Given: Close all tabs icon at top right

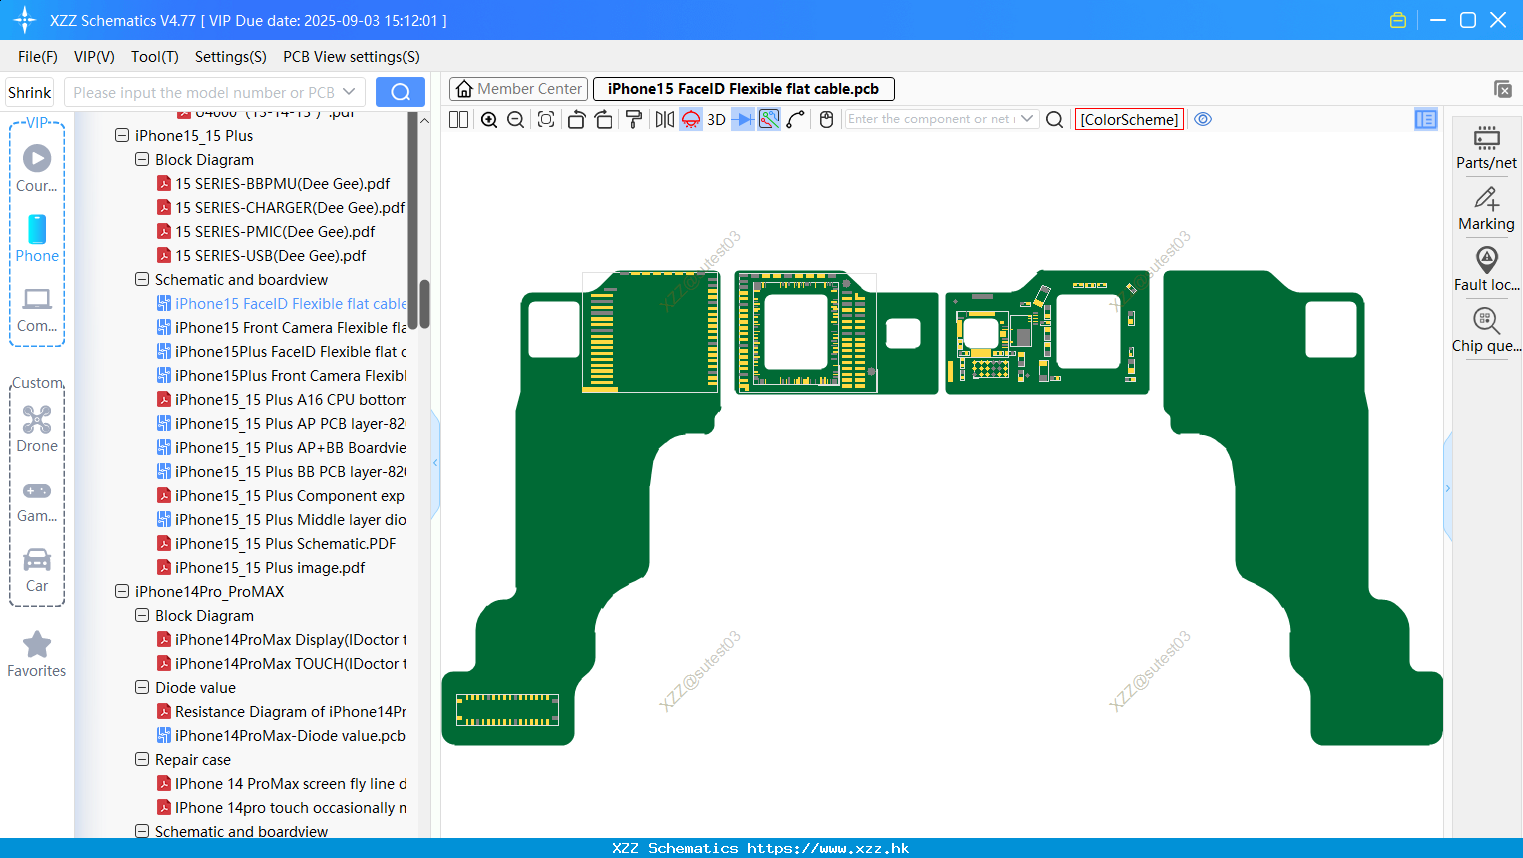Looking at the screenshot, I should (1503, 89).
